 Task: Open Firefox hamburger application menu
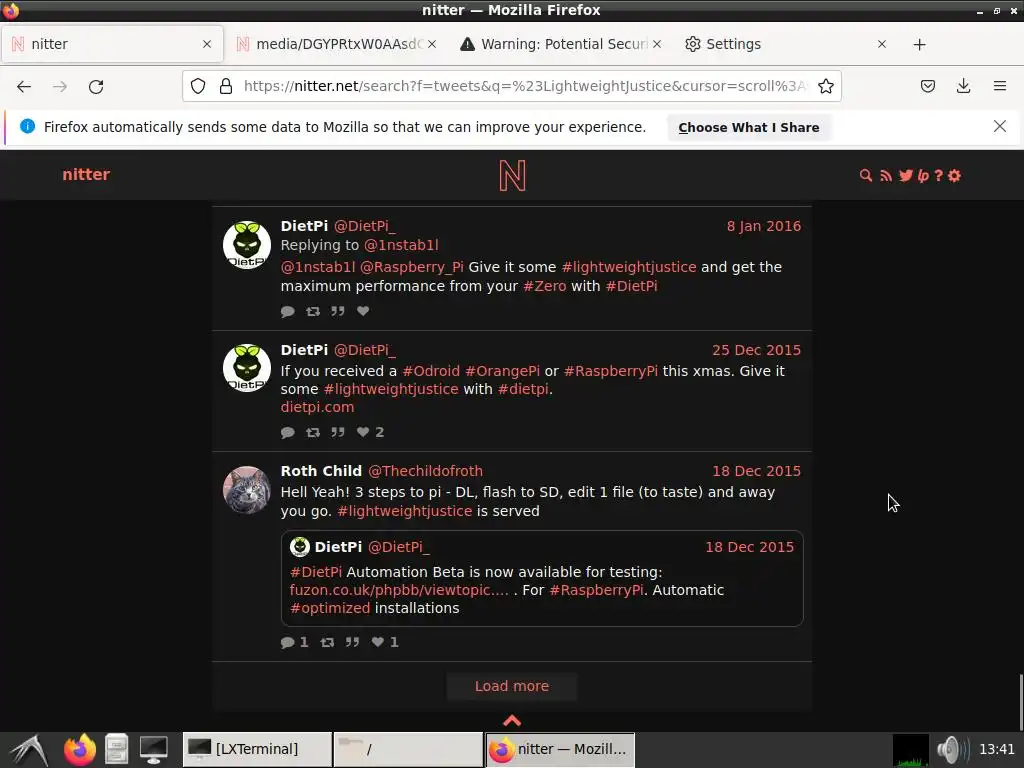(999, 86)
